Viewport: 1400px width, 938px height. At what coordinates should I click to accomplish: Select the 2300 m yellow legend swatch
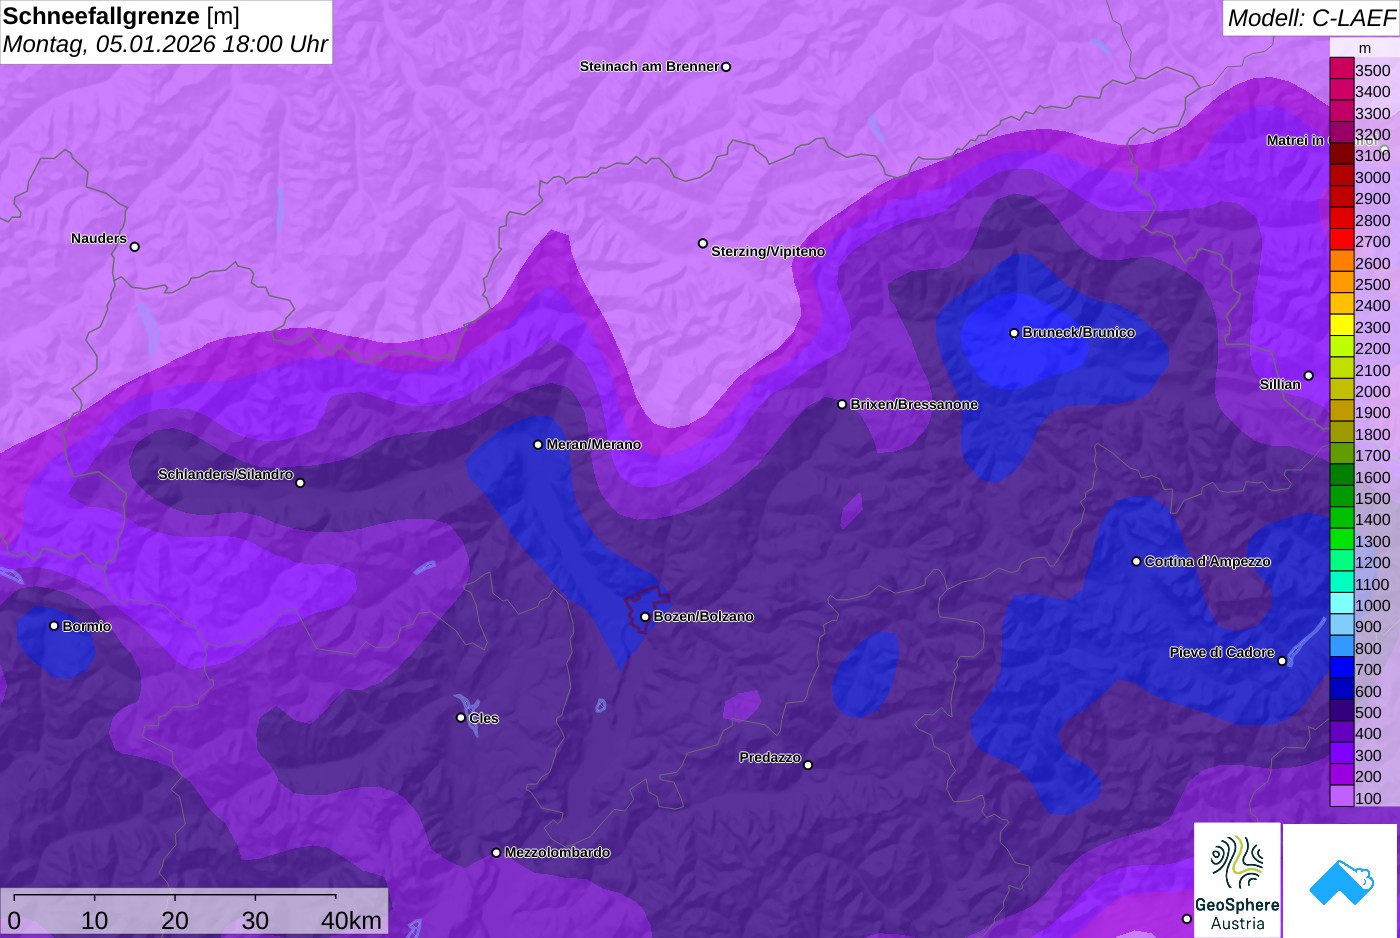[x=1341, y=327]
